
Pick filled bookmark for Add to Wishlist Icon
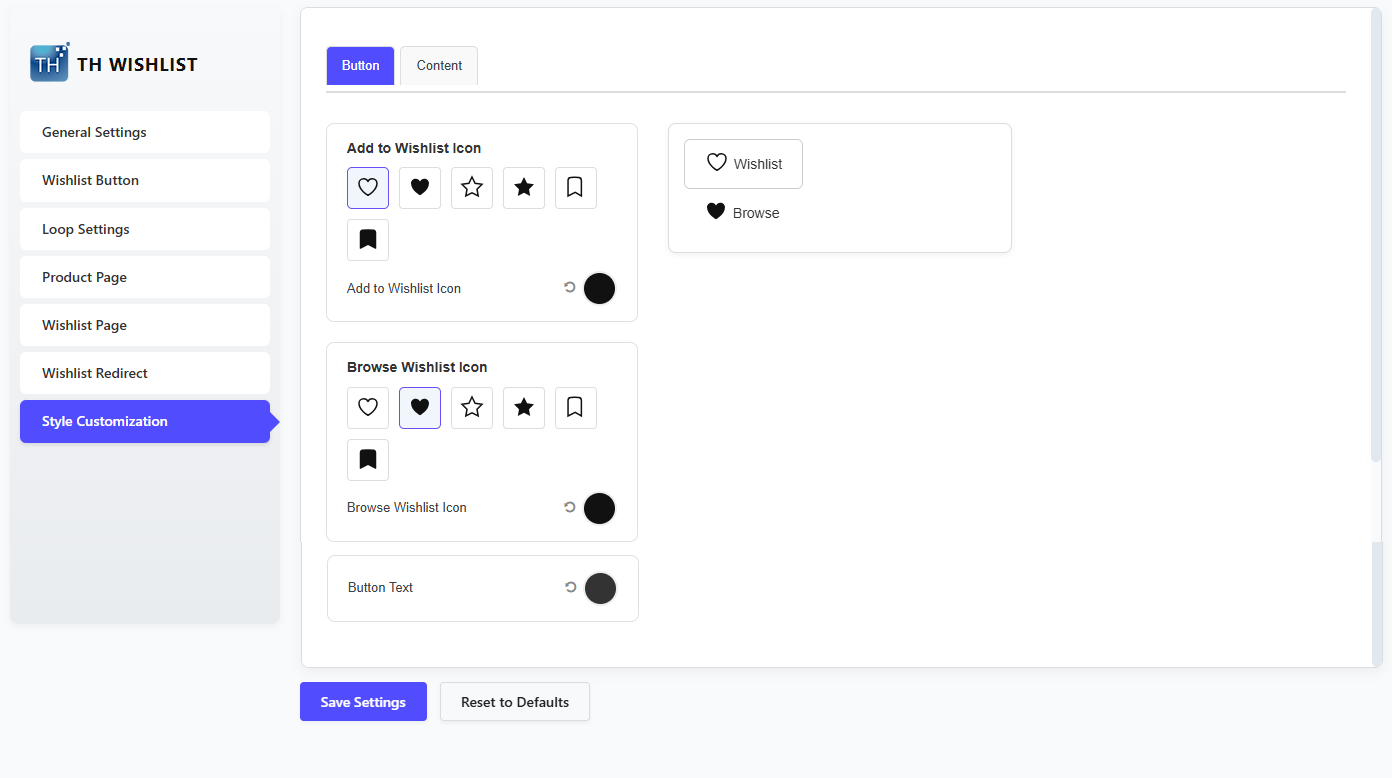pyautogui.click(x=368, y=240)
